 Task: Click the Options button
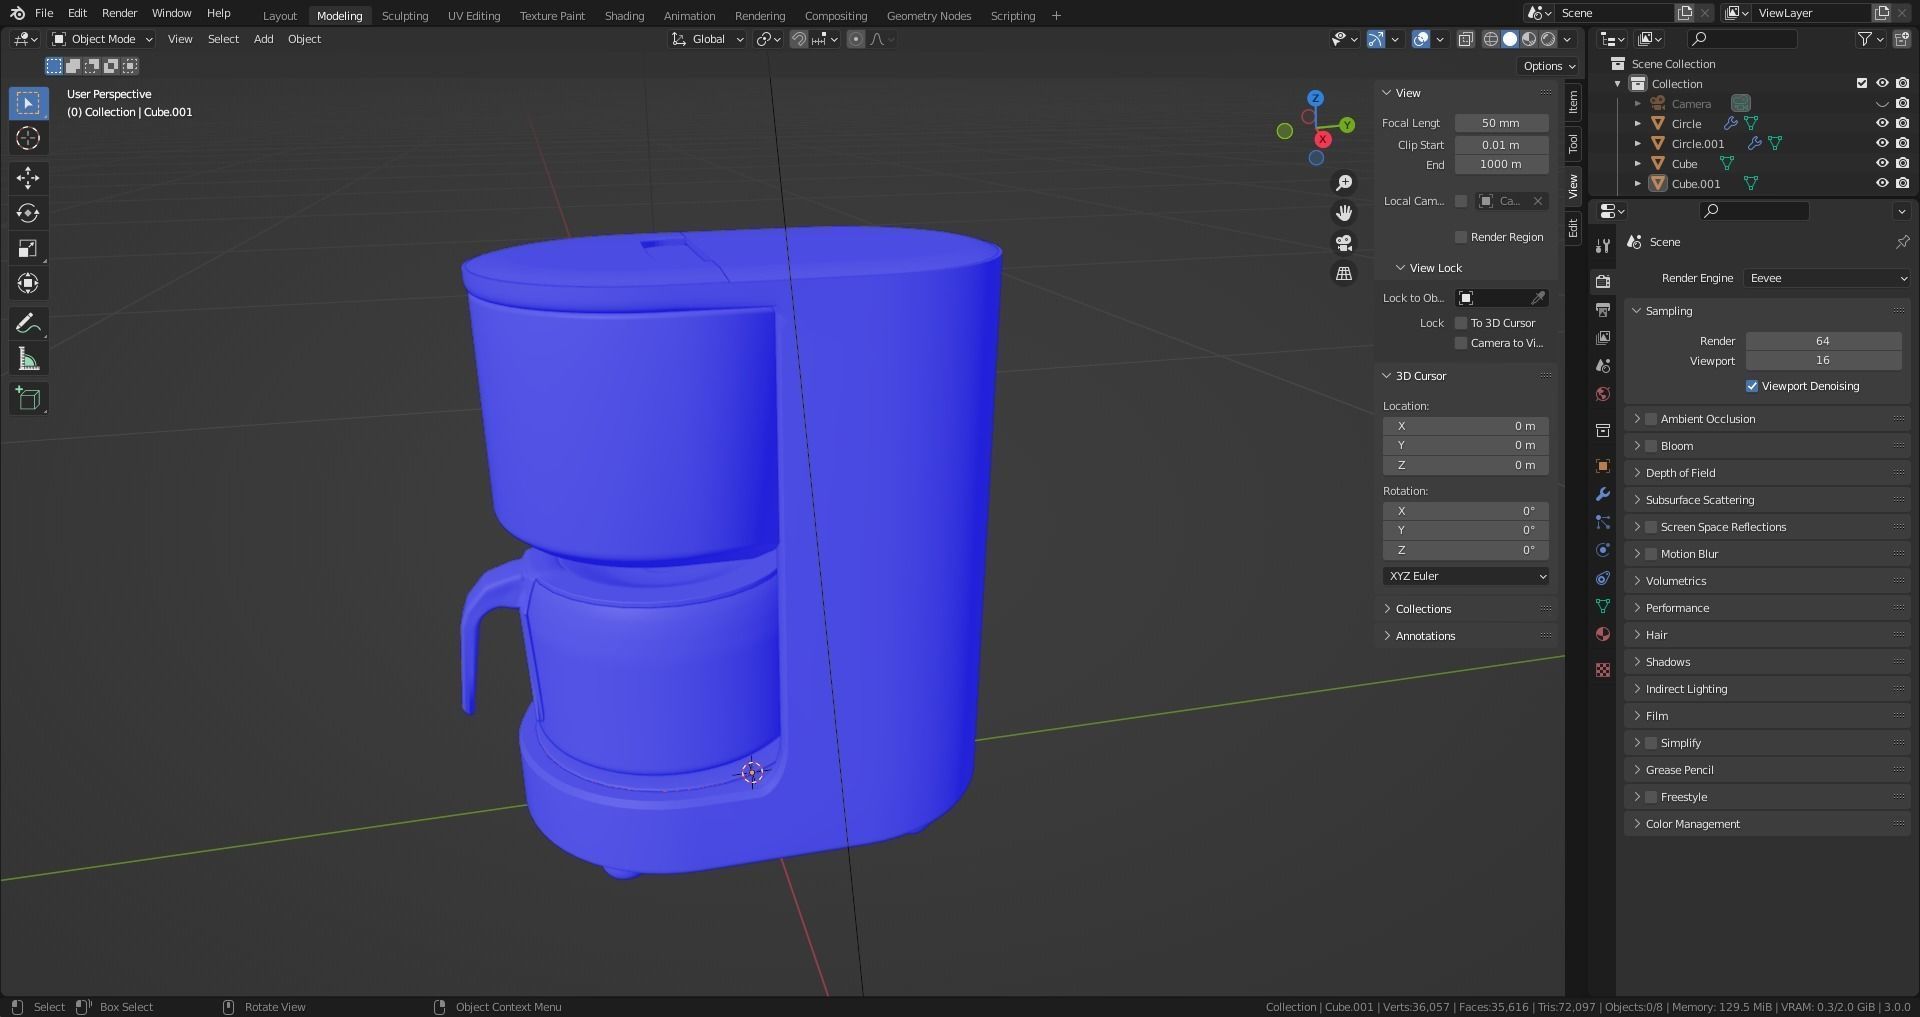[1549, 66]
